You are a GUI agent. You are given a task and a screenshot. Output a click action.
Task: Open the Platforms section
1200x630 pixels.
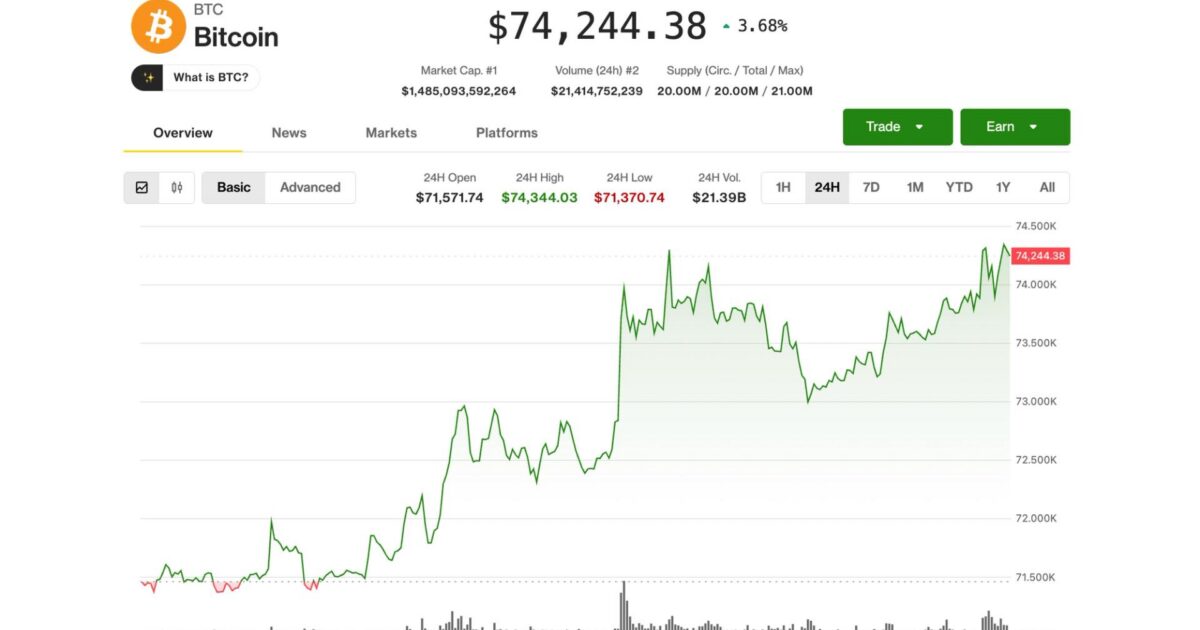(x=506, y=132)
